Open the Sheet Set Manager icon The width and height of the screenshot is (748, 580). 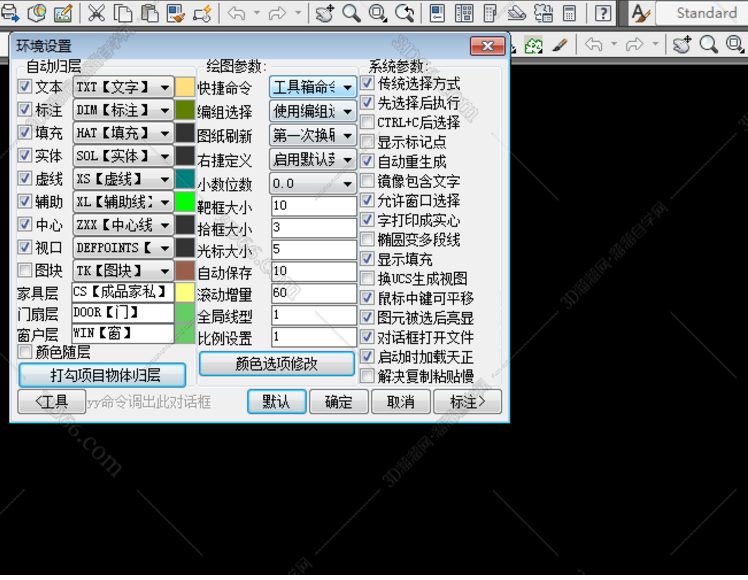pyautogui.click(x=516, y=13)
